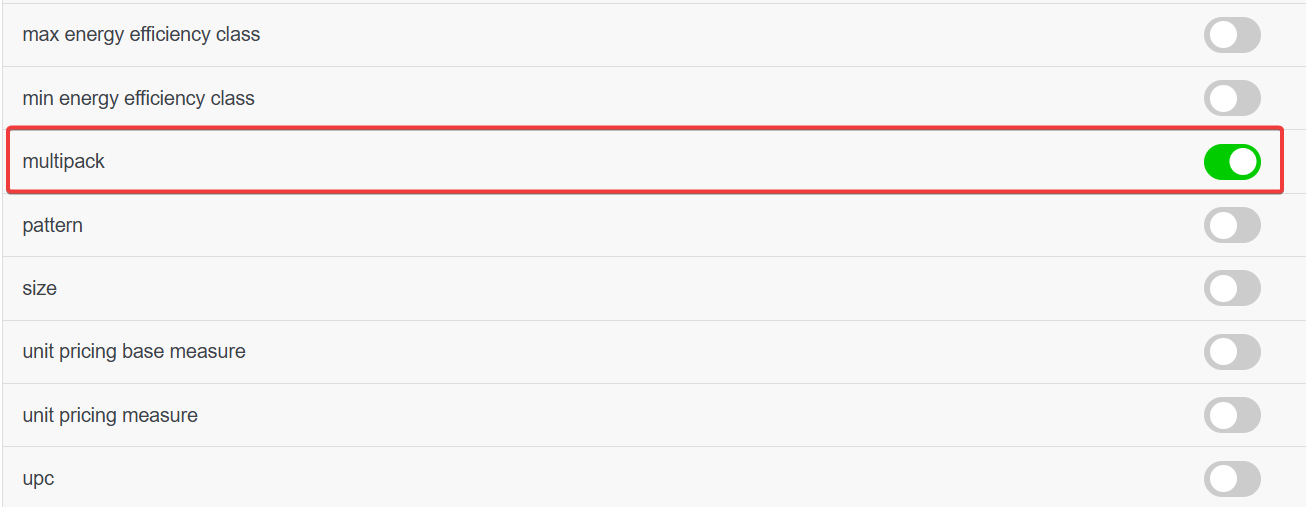Activate the unit pricing measure switch
This screenshot has height=507, width=1306.
[1232, 415]
